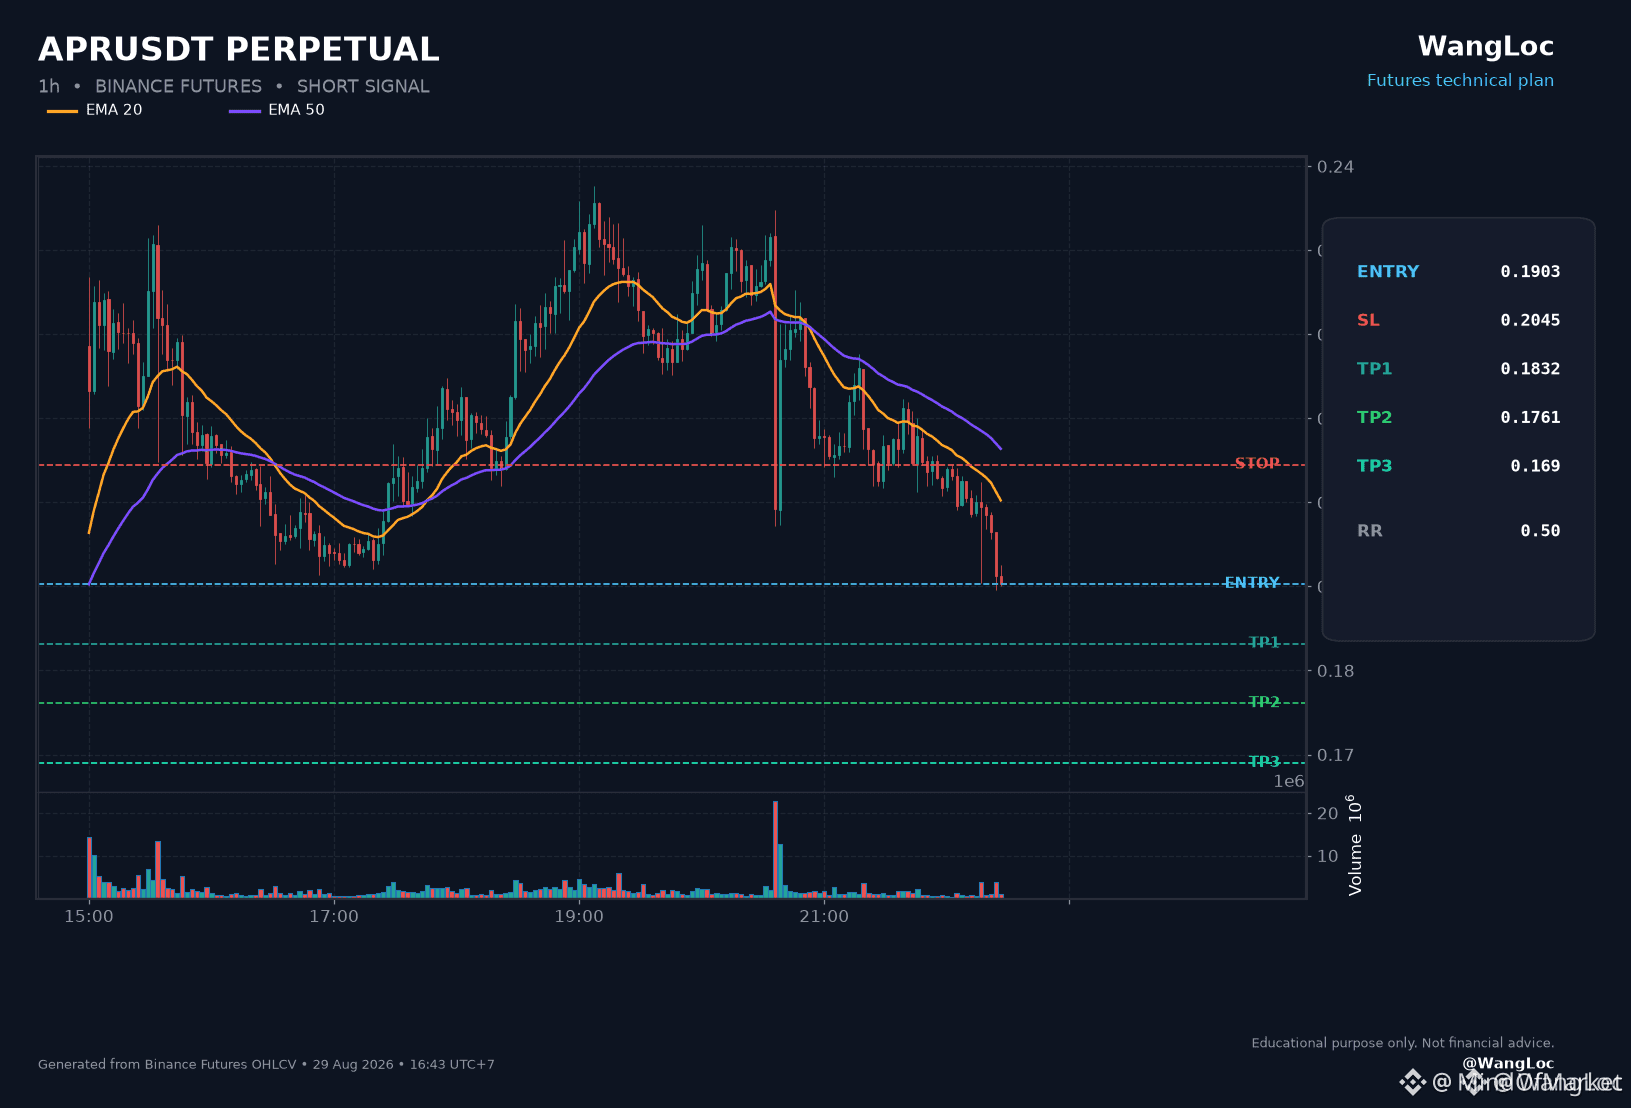This screenshot has width=1631, height=1108.
Task: Click the 0.17 price axis label
Action: pos(1335,755)
